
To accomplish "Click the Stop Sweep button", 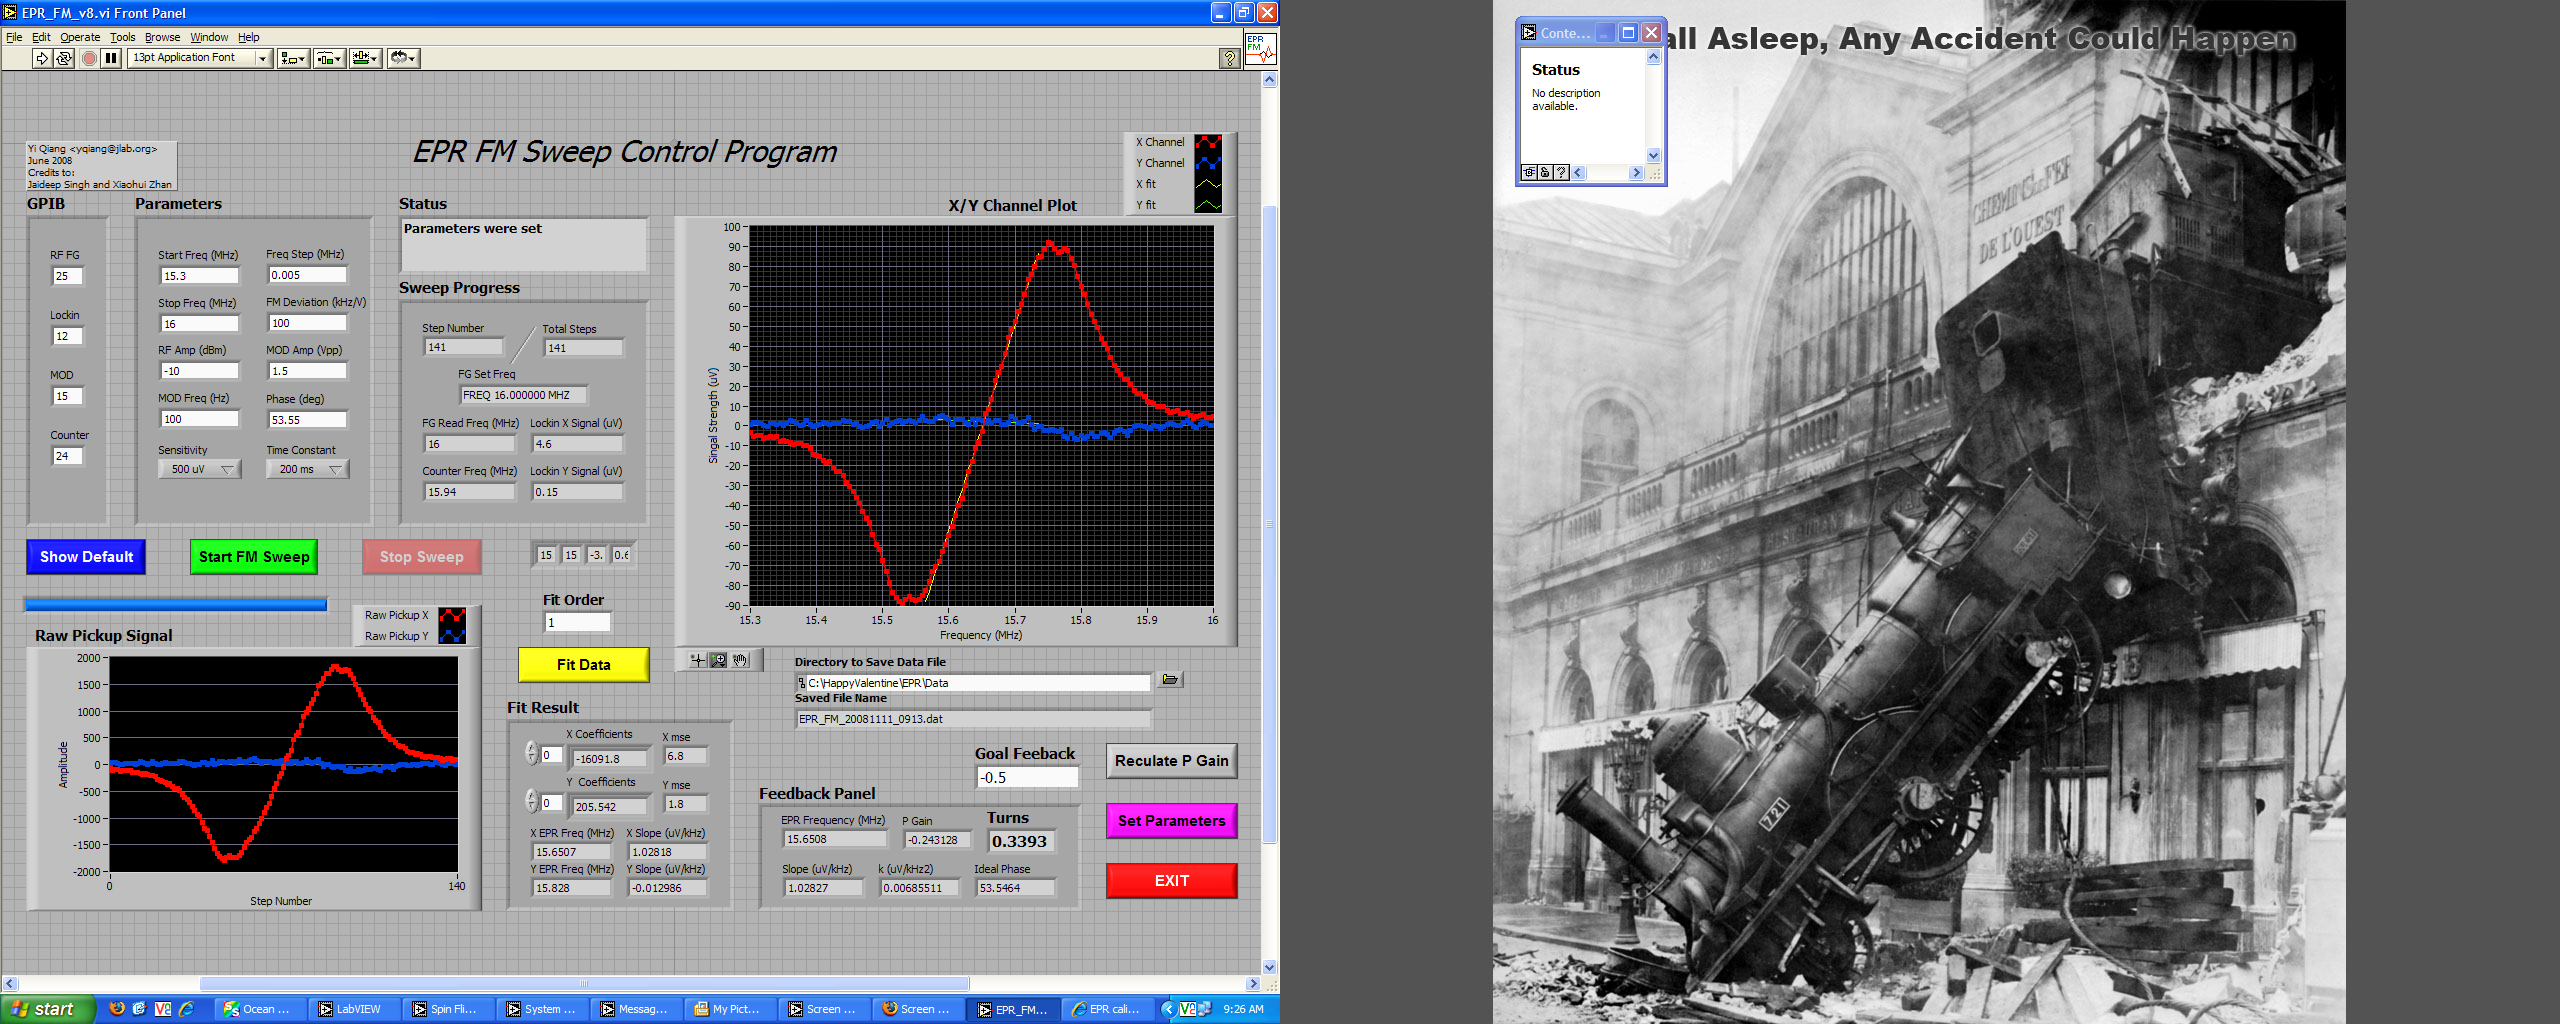I will tap(422, 557).
